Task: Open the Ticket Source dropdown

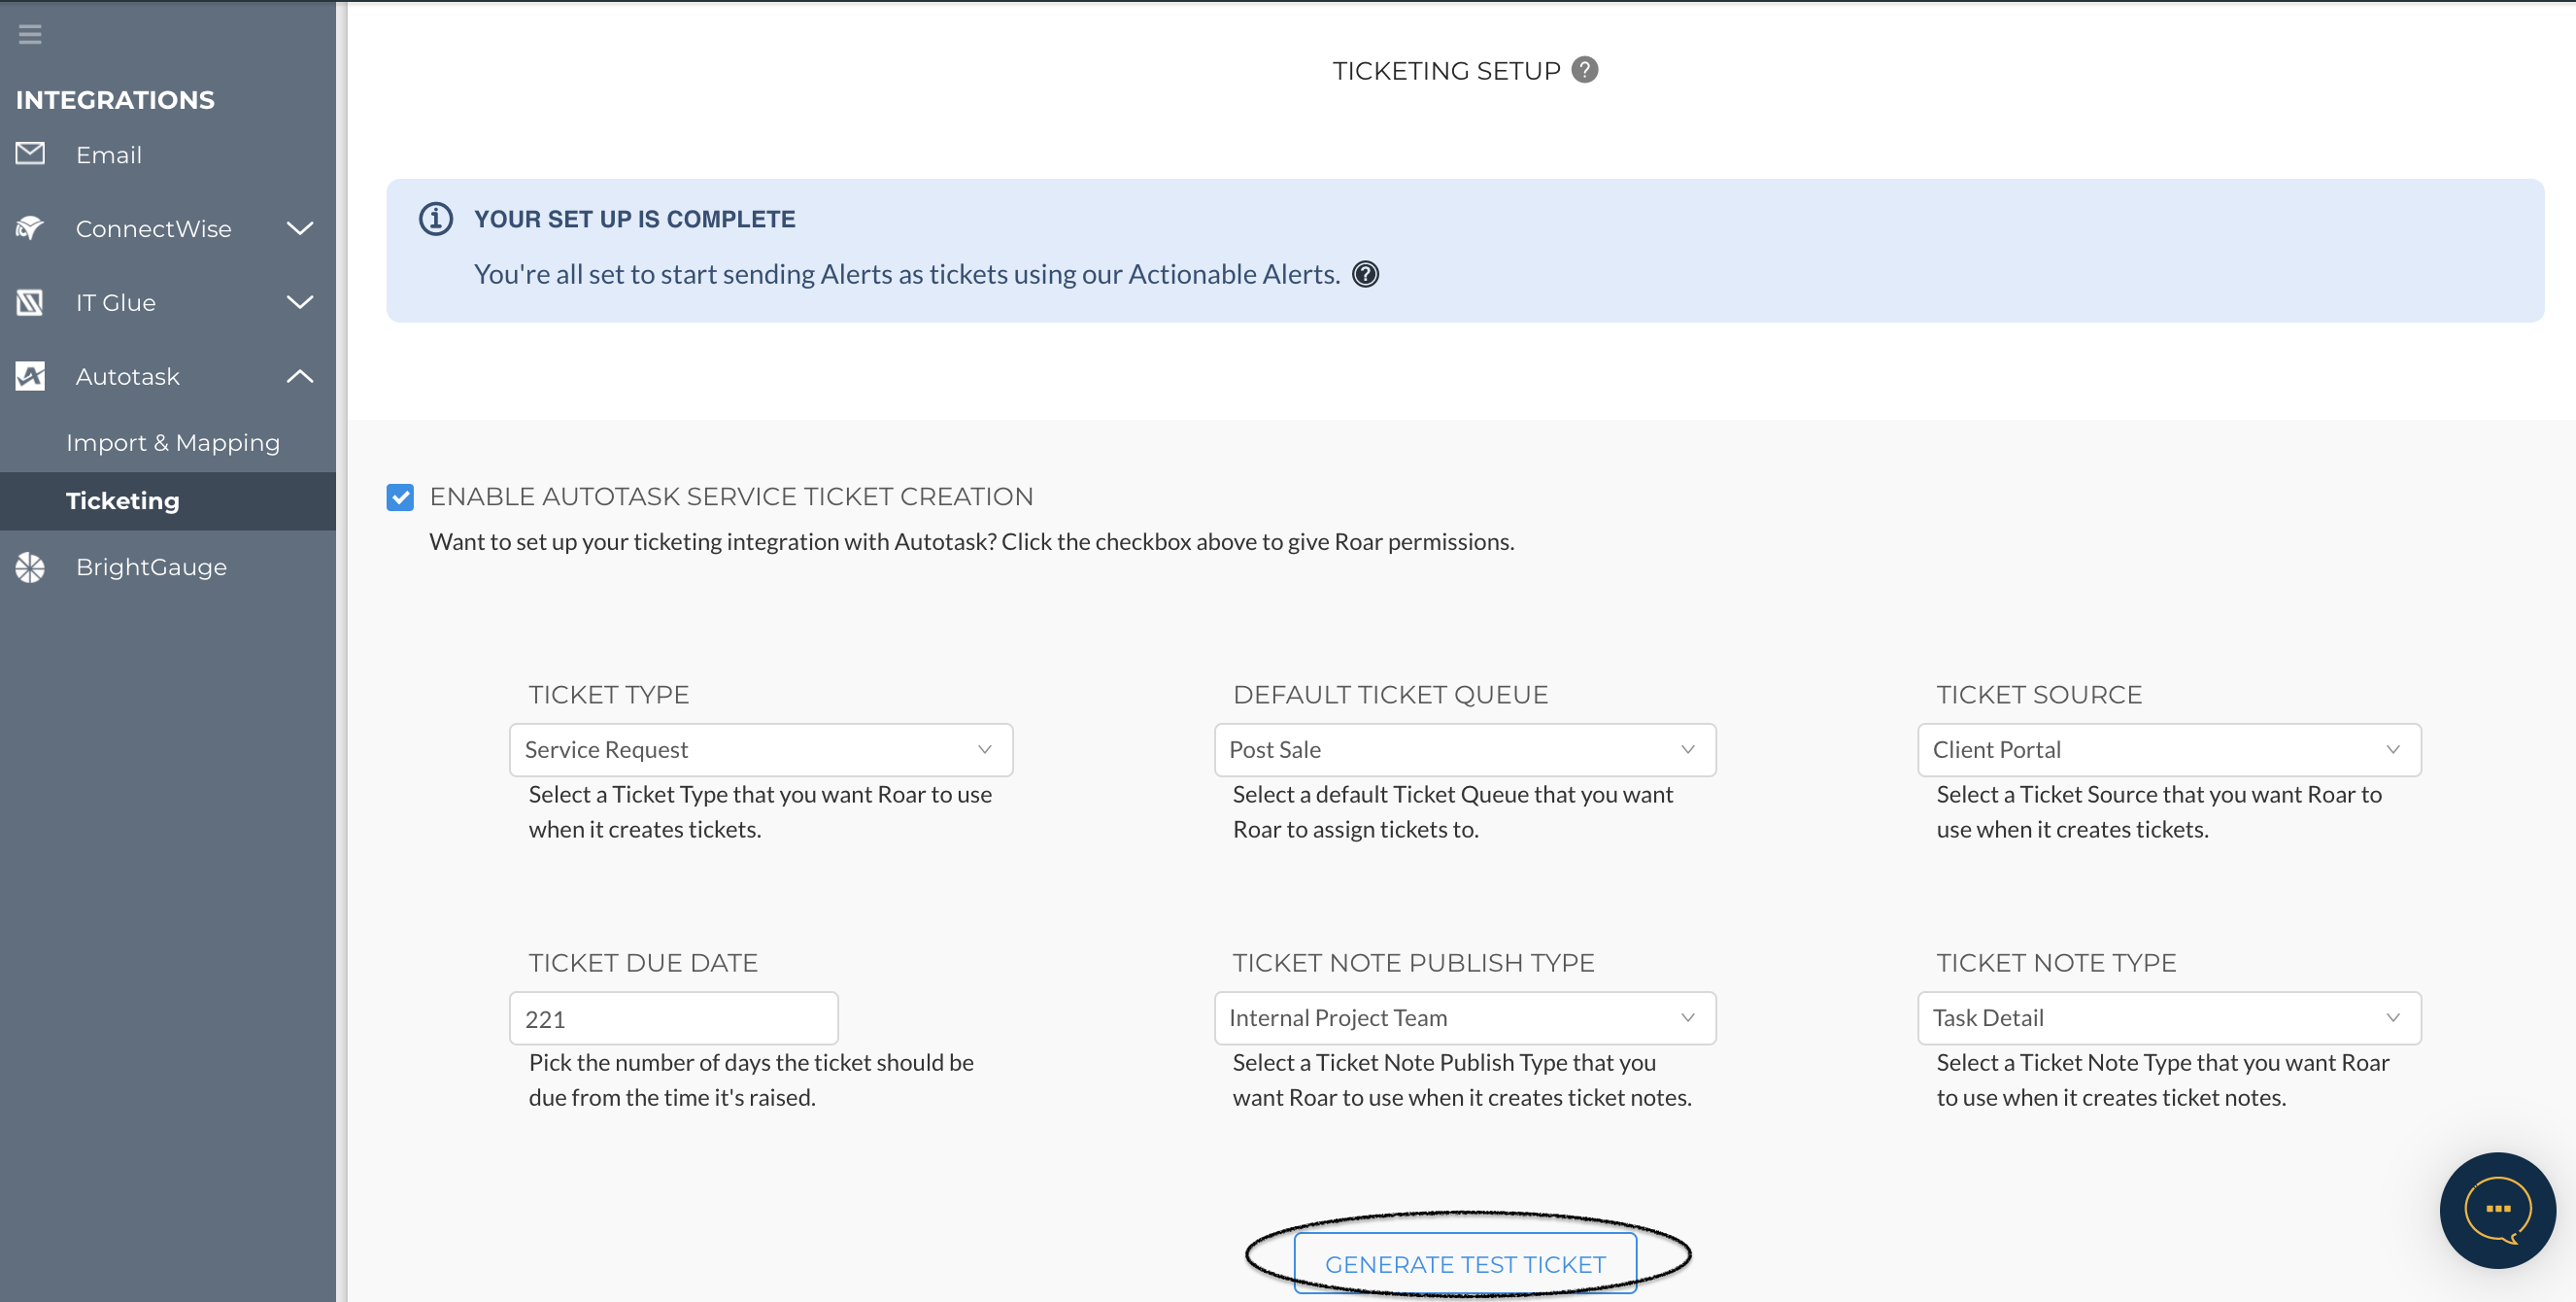Action: coord(2168,749)
